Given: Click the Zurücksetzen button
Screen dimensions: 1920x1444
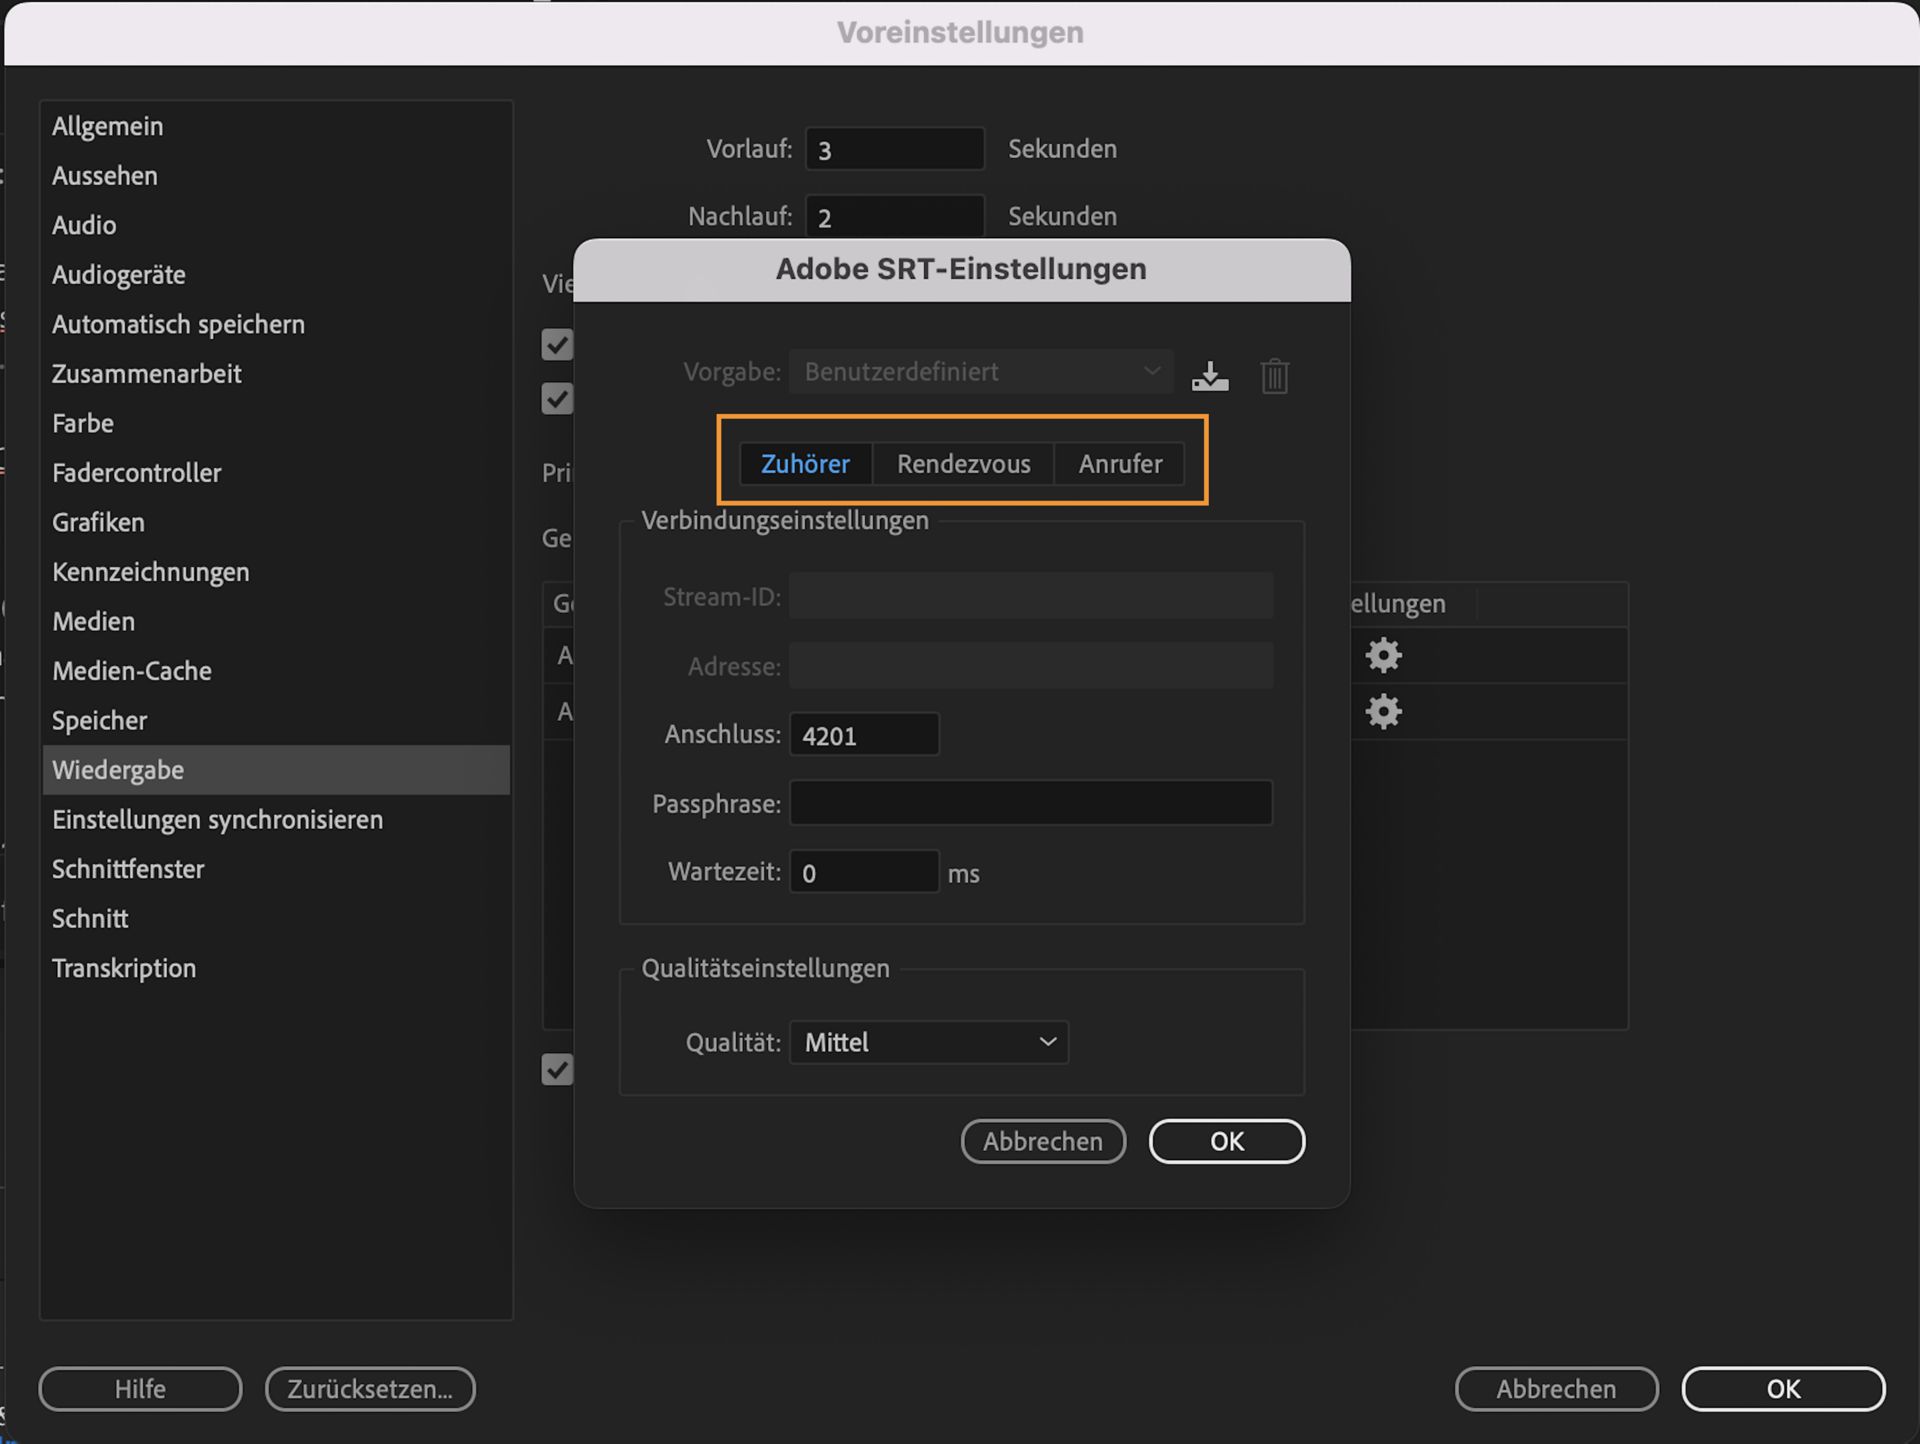Looking at the screenshot, I should 370,1389.
